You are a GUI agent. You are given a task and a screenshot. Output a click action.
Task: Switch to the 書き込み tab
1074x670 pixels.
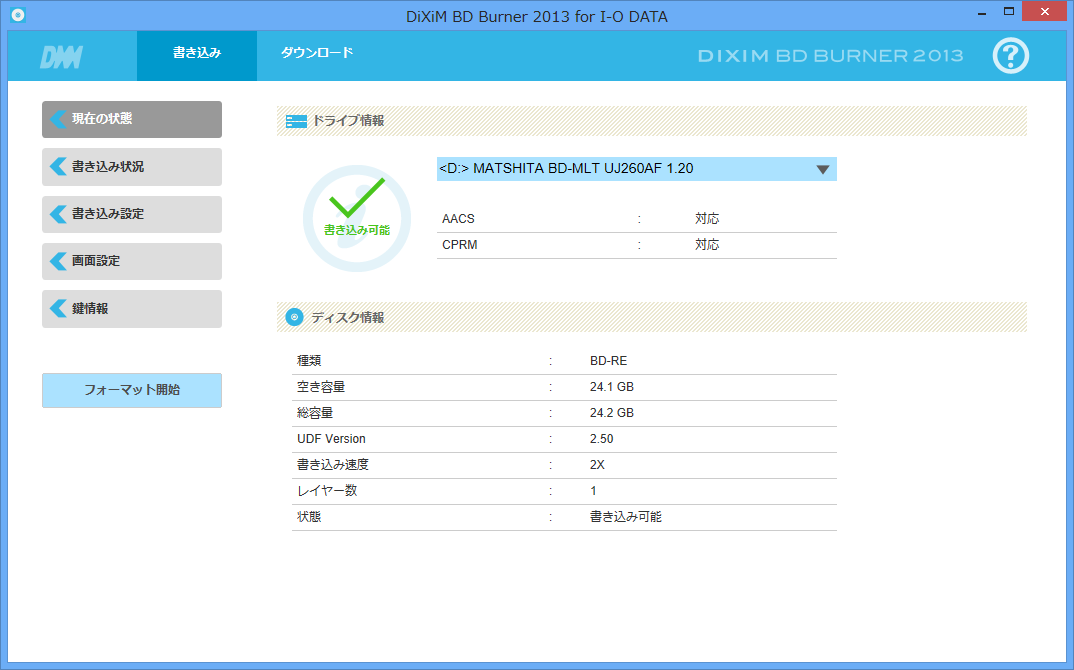pos(197,55)
